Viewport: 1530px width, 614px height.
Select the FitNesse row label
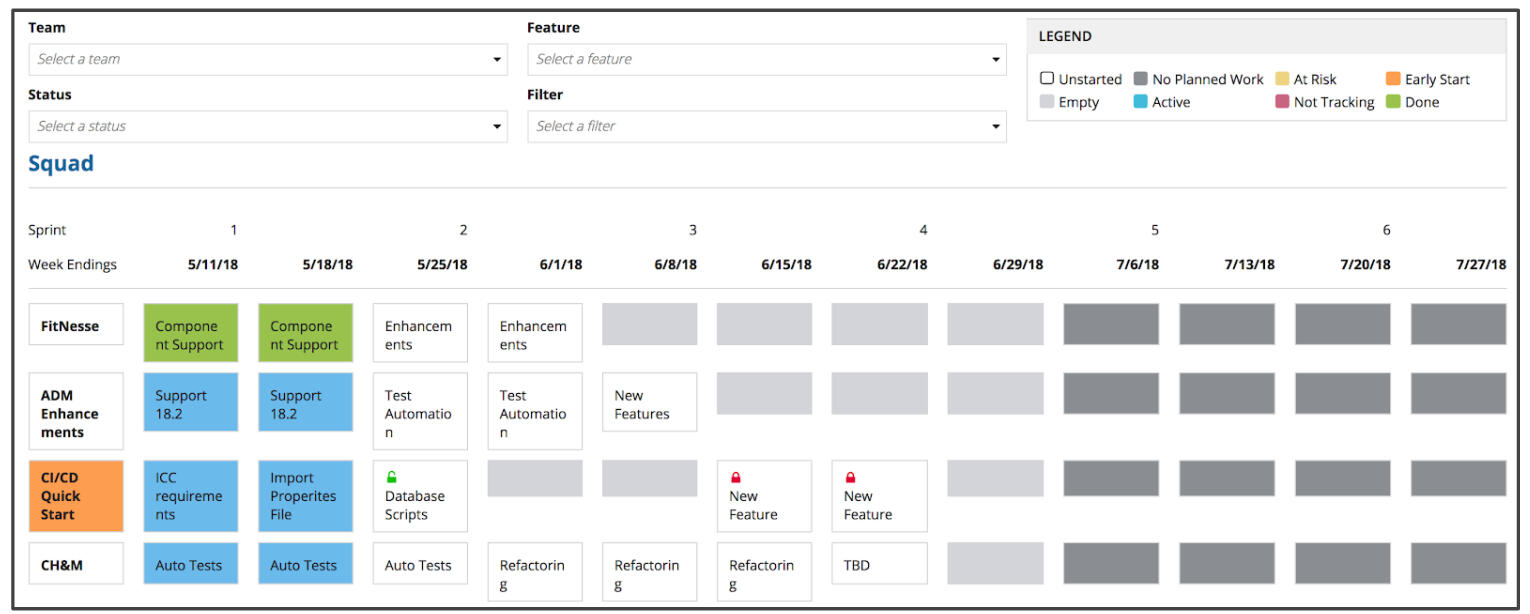click(76, 325)
